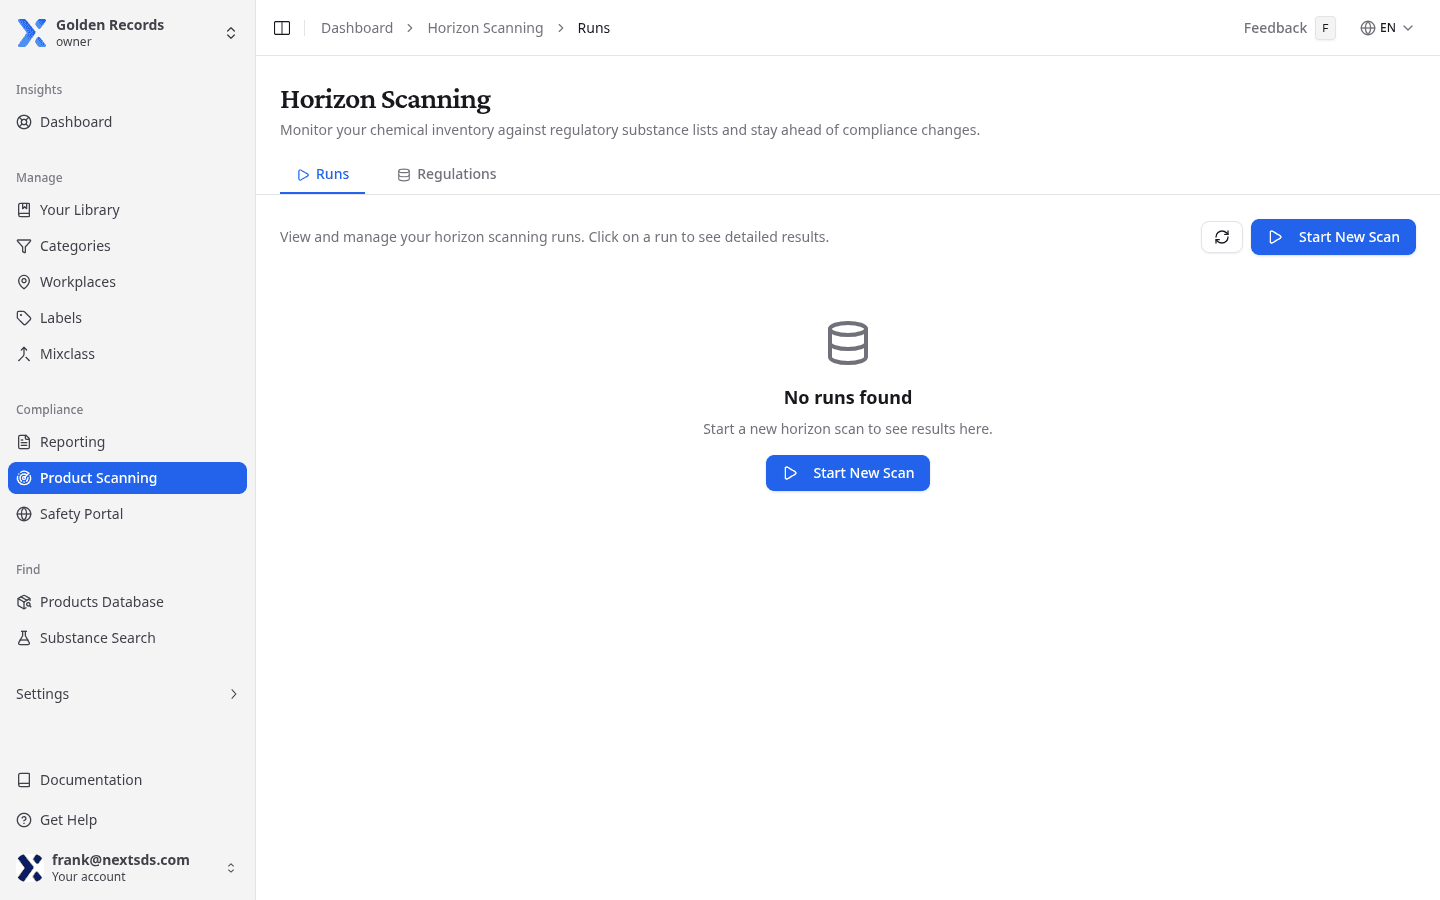Click the refresh runs icon
Image resolution: width=1440 pixels, height=900 pixels.
1221,237
